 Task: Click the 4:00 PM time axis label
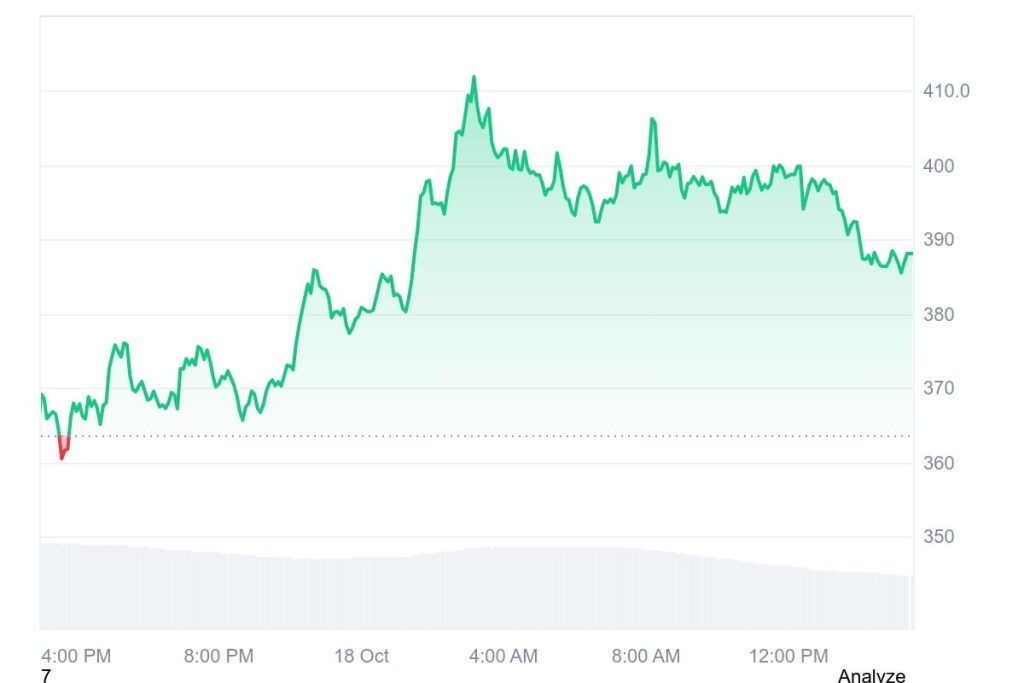(76, 656)
